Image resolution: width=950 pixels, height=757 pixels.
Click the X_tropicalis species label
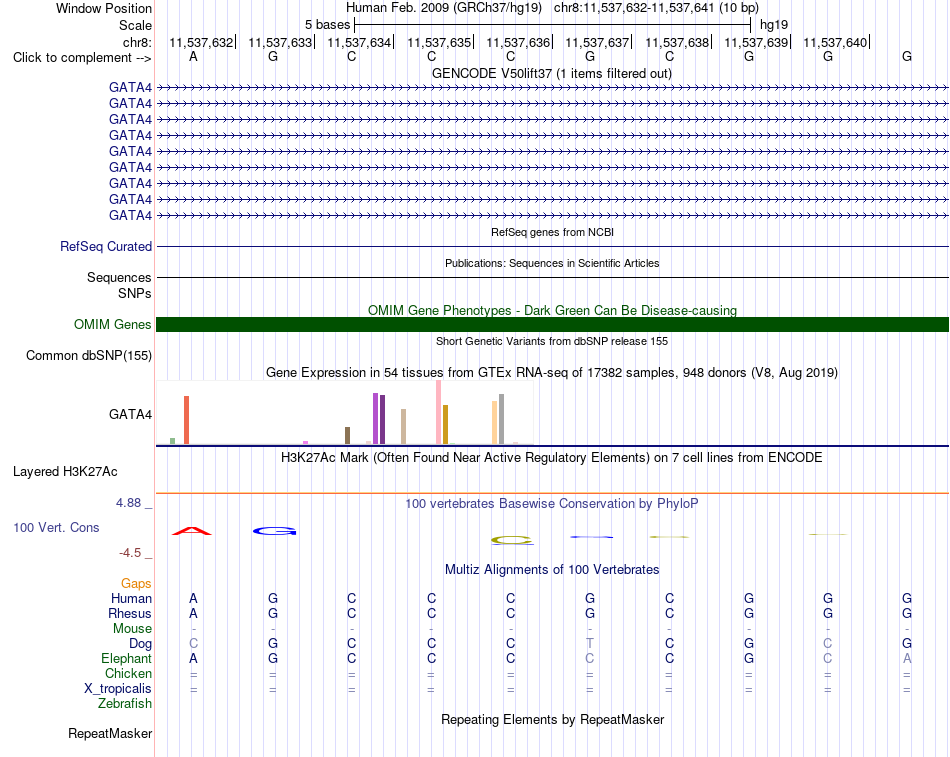[118, 689]
